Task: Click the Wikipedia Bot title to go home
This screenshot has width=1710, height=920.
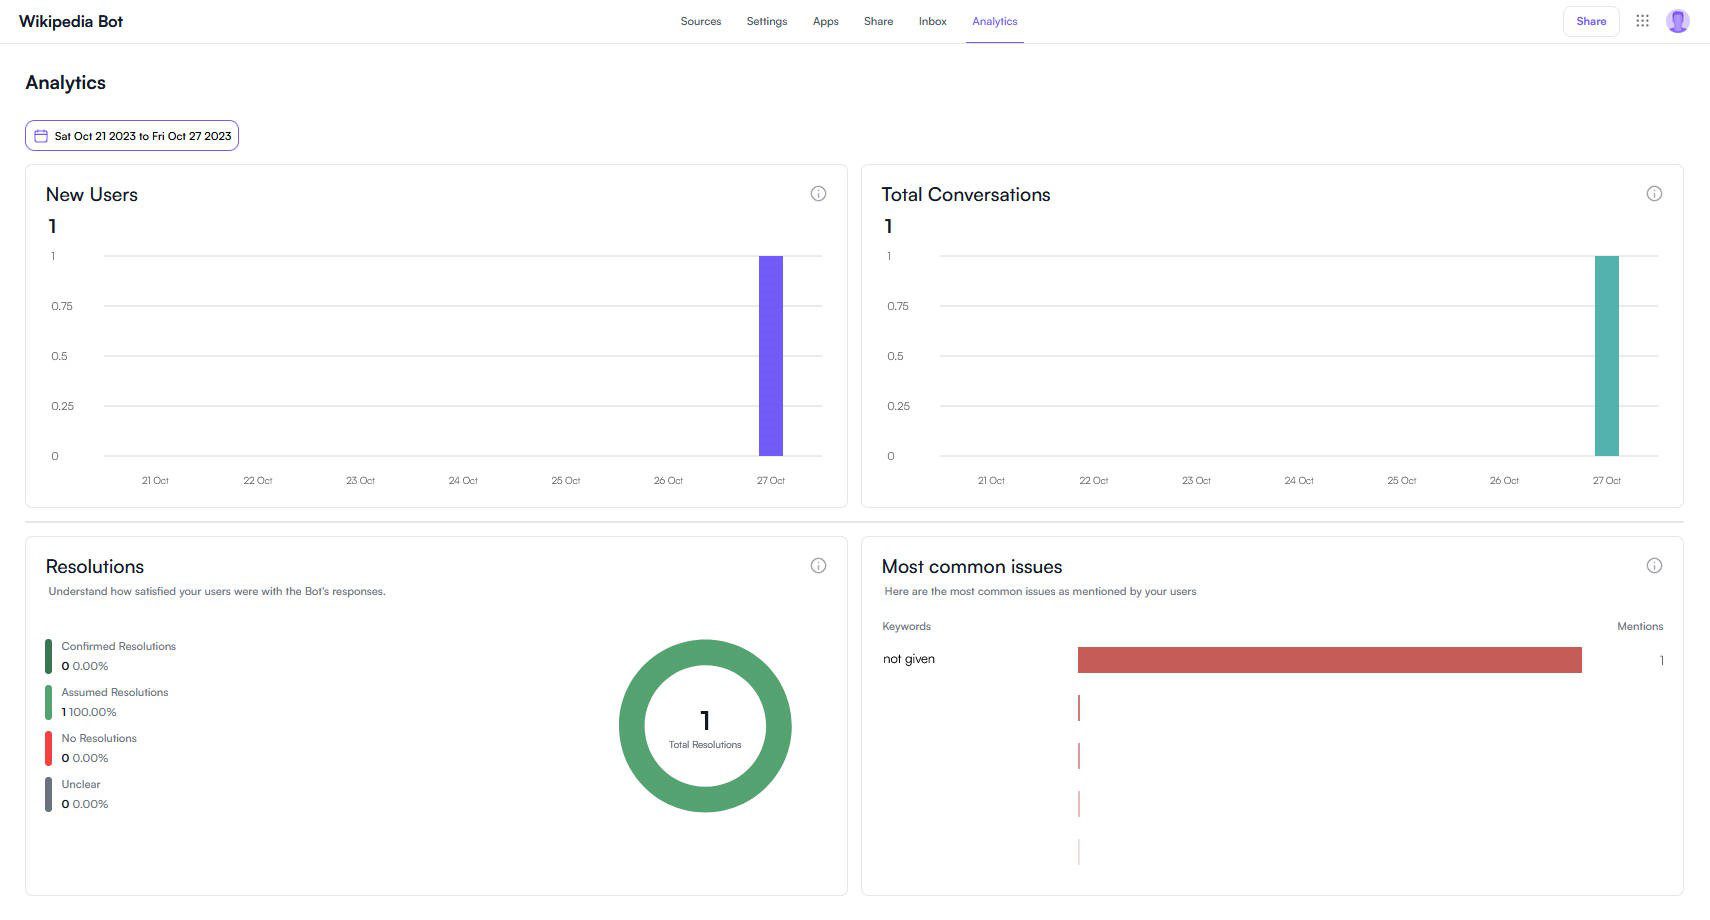Action: coord(70,20)
